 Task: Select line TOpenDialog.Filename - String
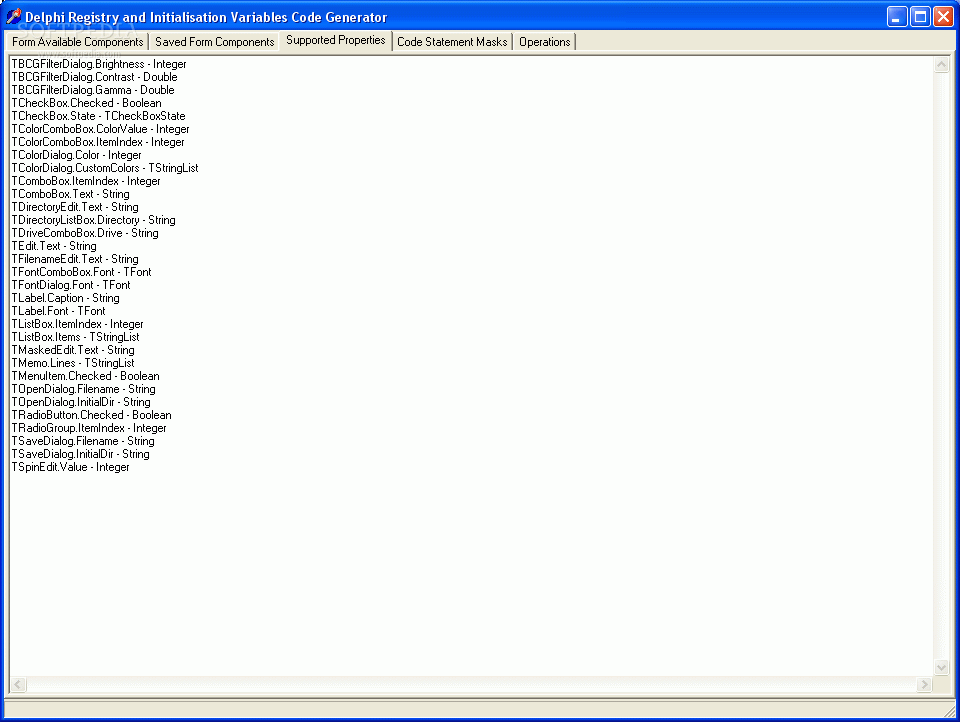pos(83,389)
